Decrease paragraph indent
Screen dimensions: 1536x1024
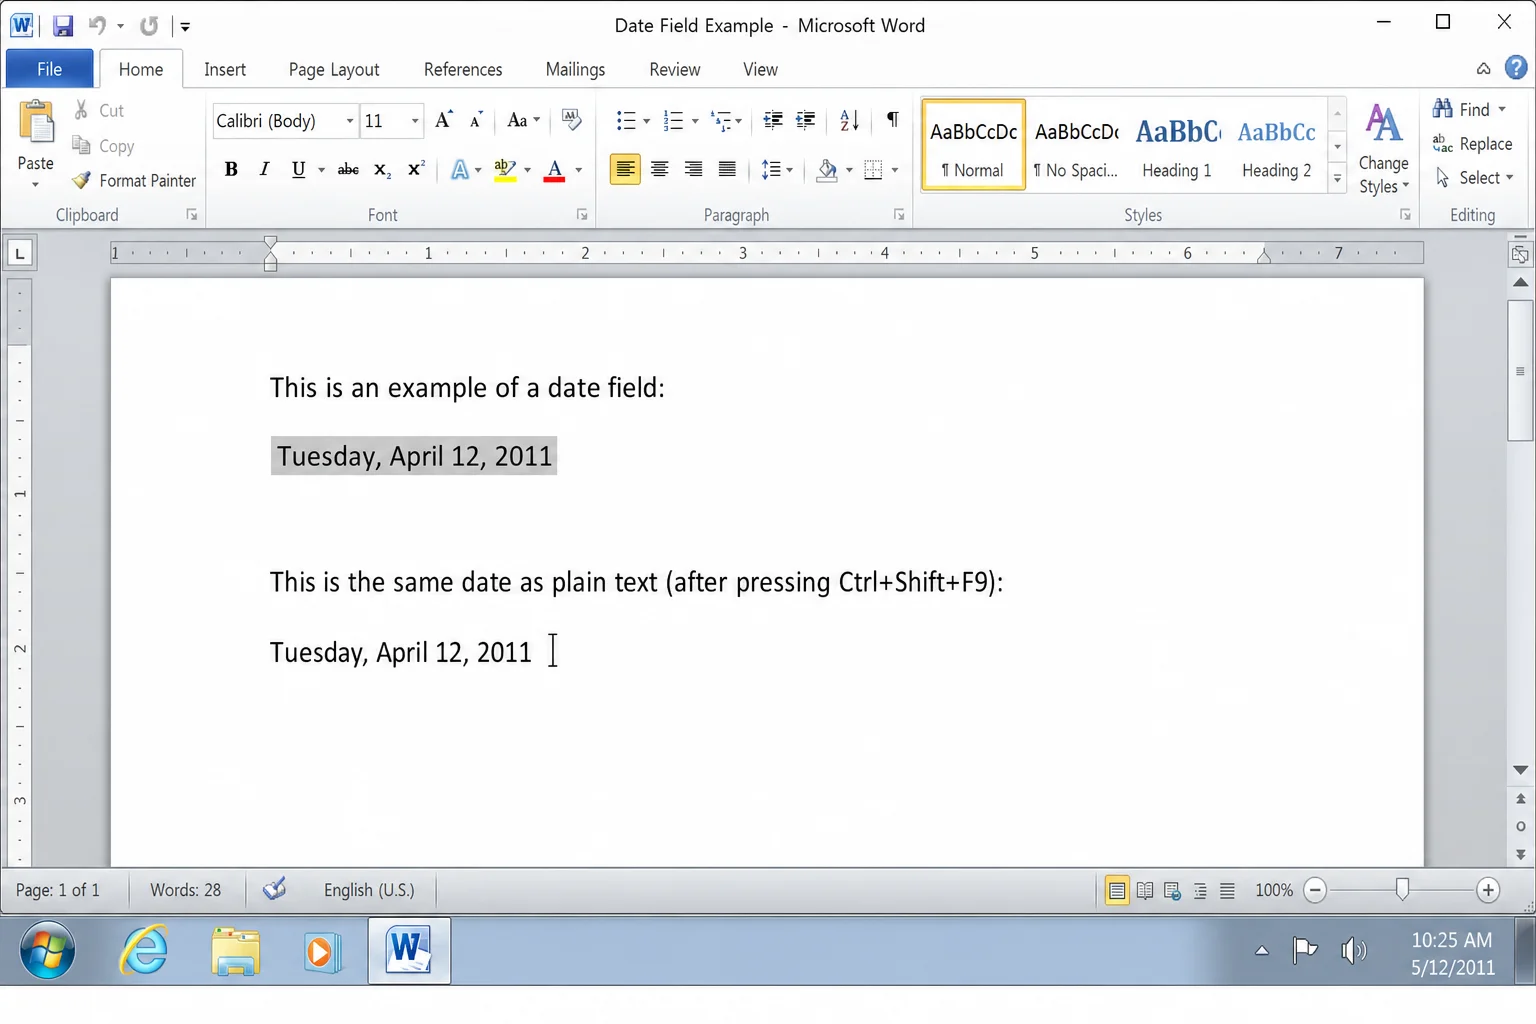coord(773,121)
